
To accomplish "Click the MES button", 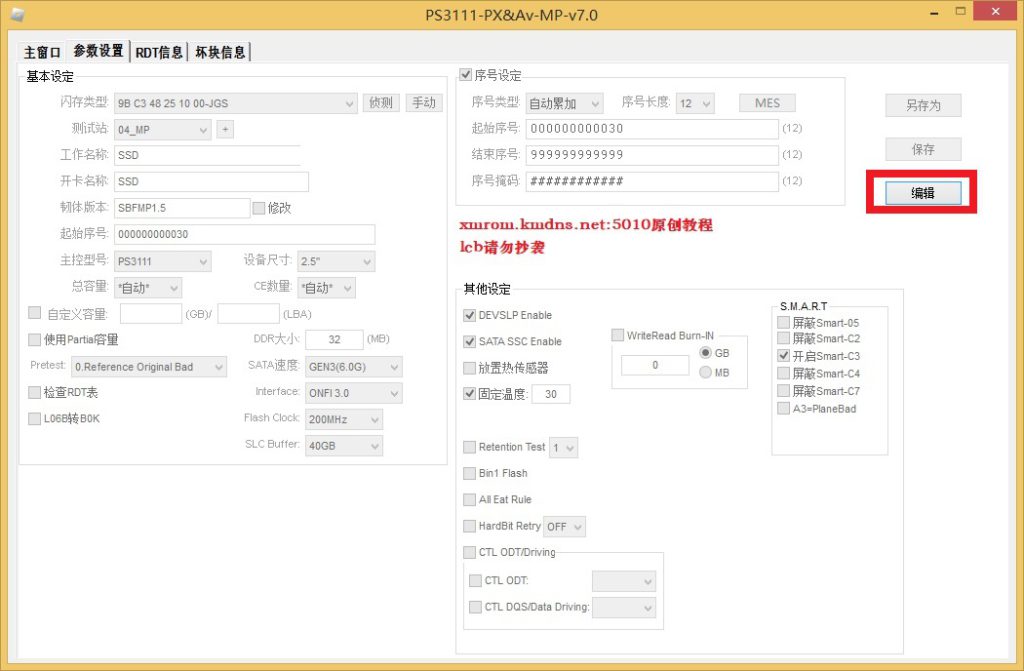I will click(767, 103).
